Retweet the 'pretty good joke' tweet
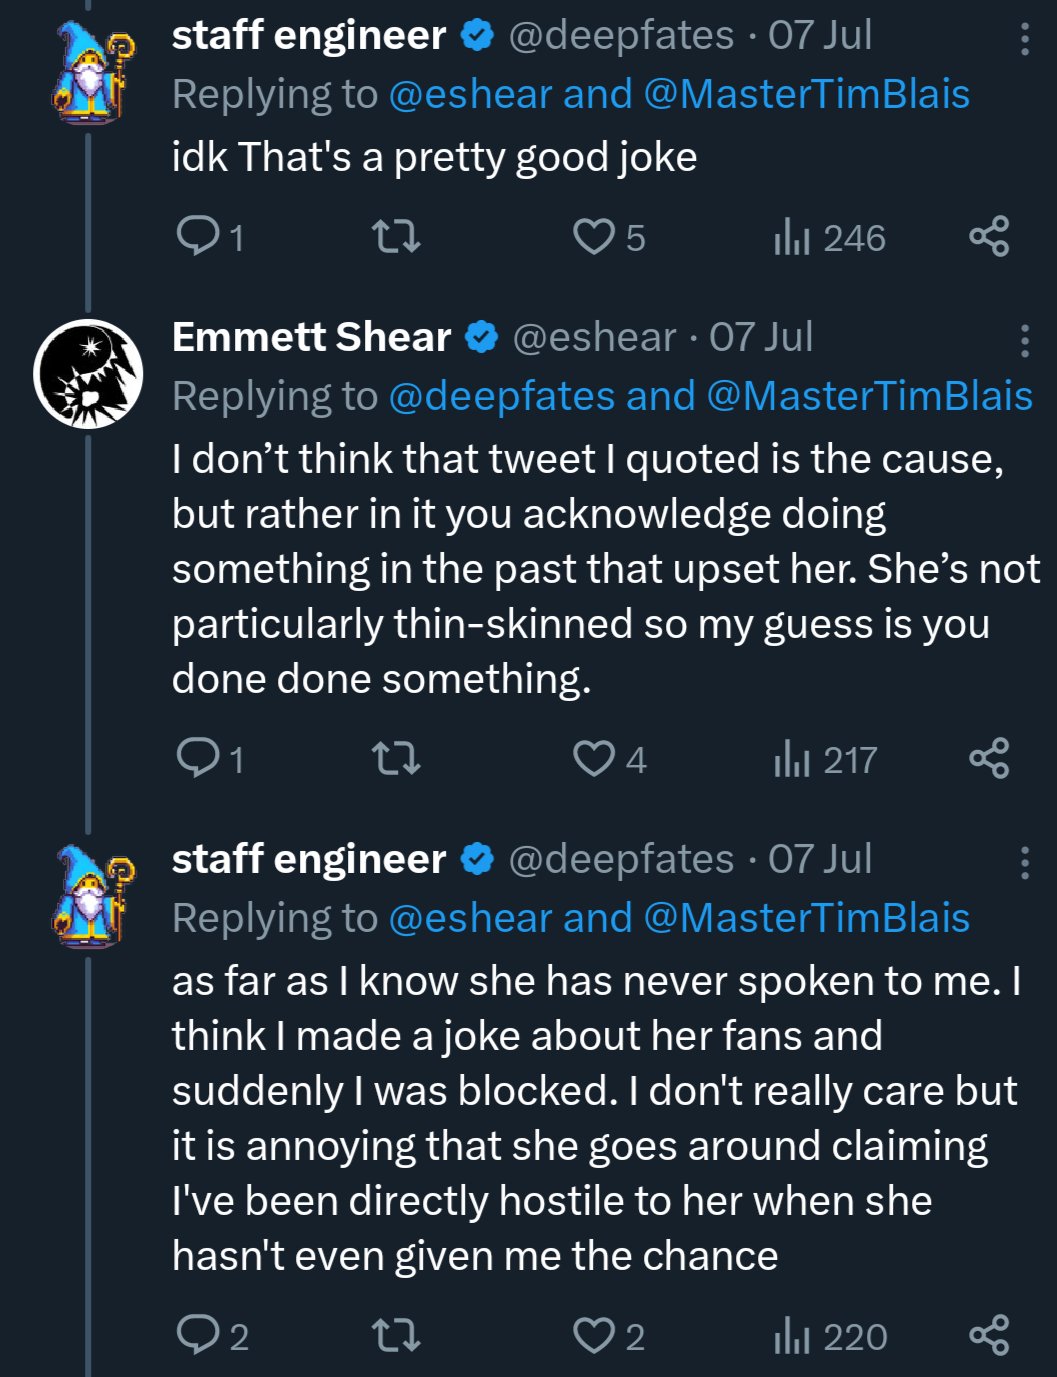The width and height of the screenshot is (1057, 1377). point(396,238)
